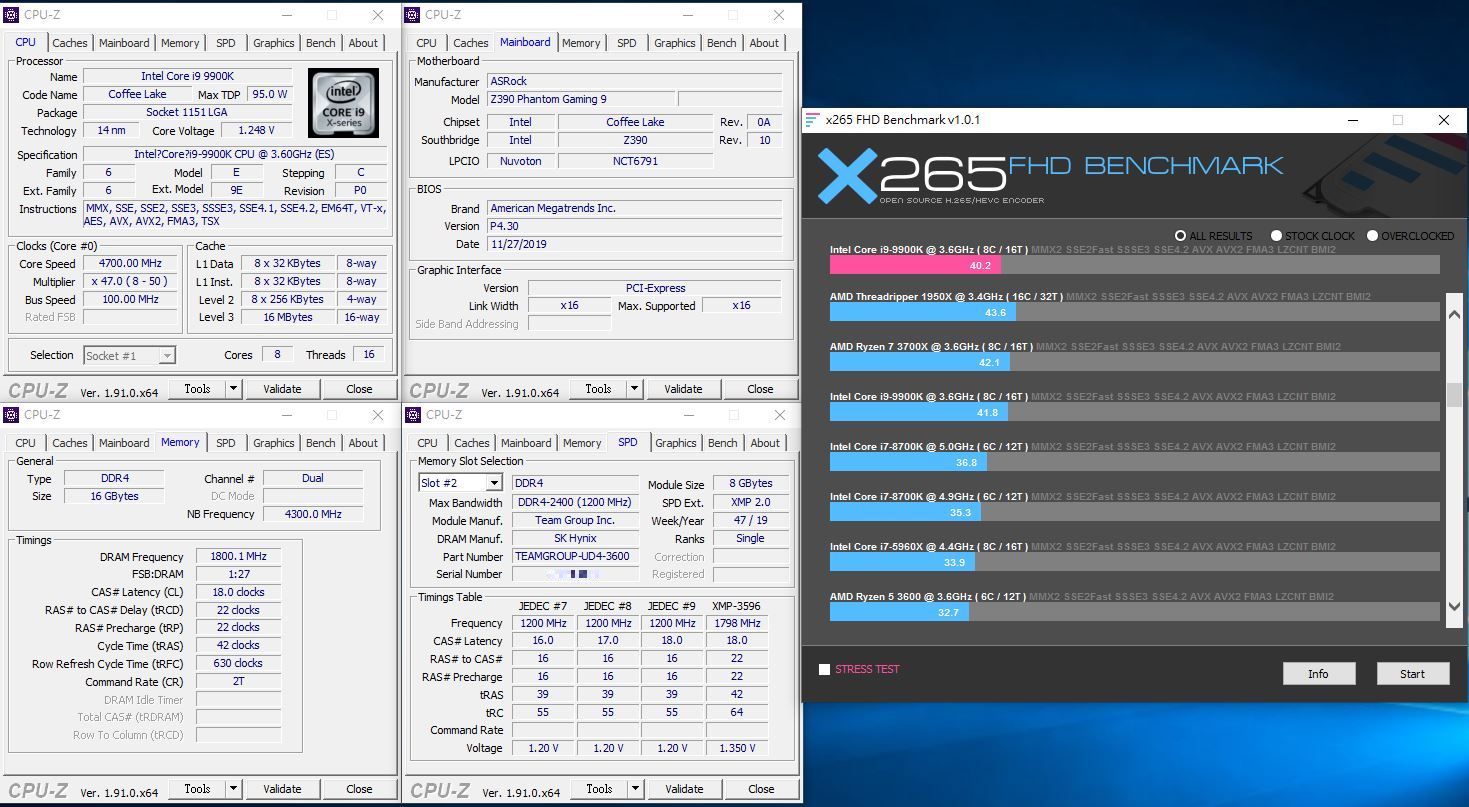Switch to CPU tab in the lower-left Memory window
This screenshot has height=807, width=1469.
(x=26, y=443)
